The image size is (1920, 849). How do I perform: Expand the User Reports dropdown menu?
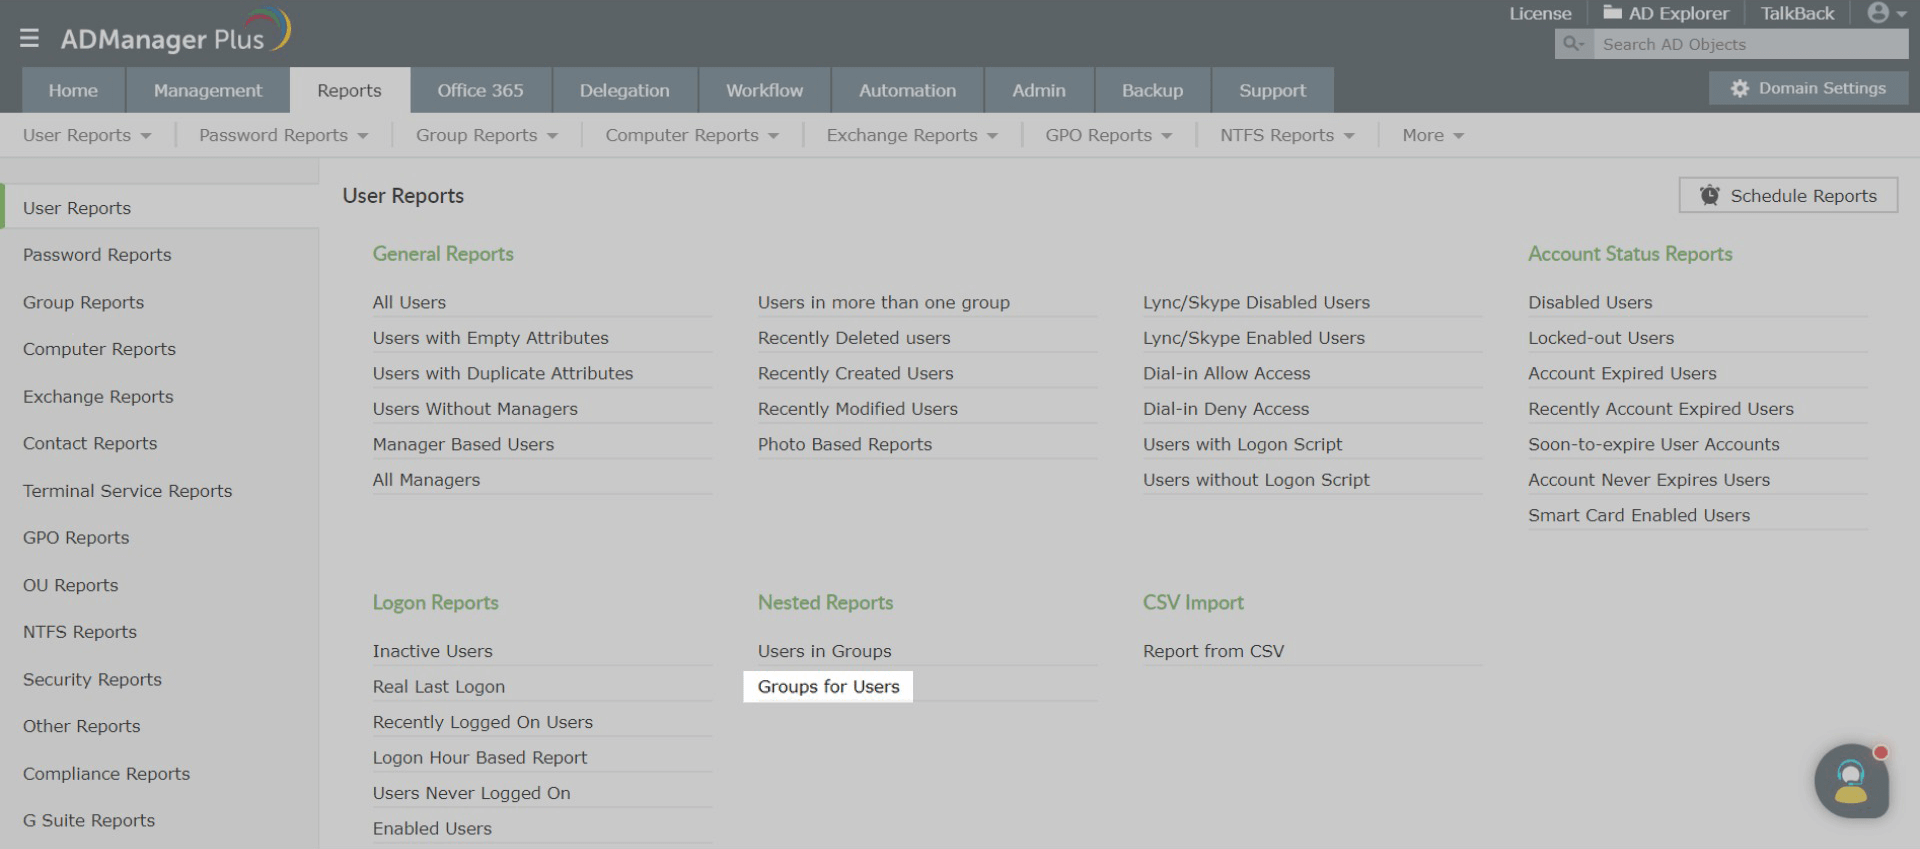[87, 135]
